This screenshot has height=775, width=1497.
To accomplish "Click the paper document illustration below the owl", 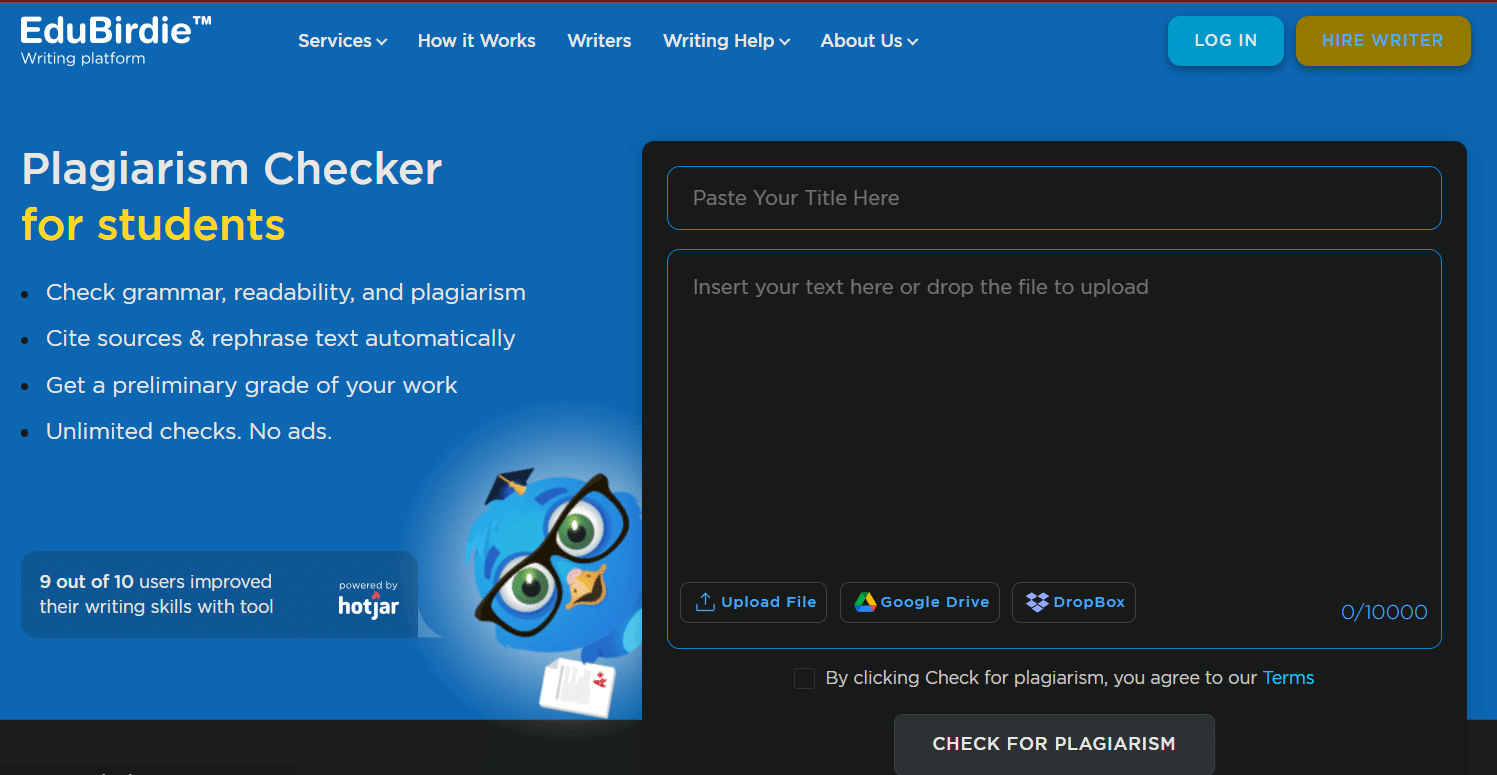I will coord(577,687).
